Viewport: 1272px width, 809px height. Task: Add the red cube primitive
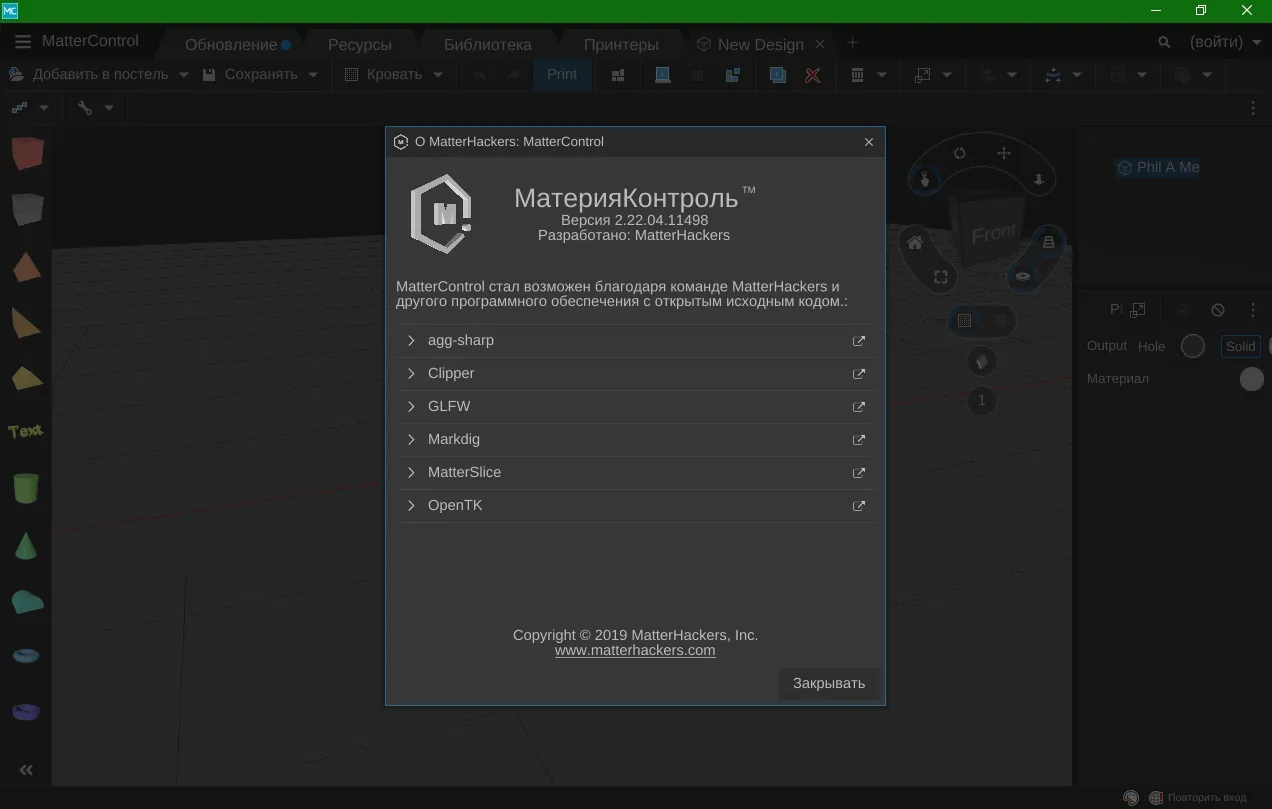click(27, 153)
